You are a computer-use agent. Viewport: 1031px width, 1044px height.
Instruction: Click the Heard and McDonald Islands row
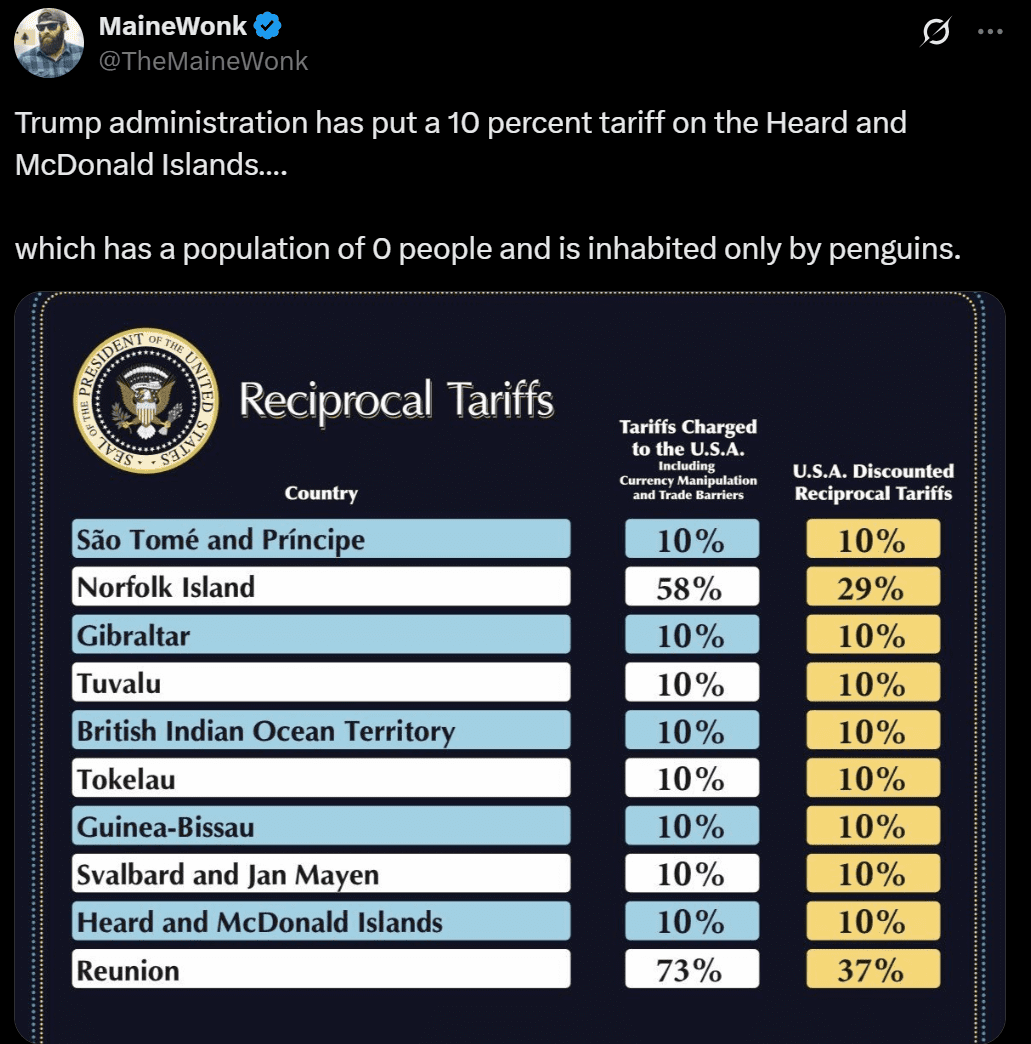pos(320,921)
